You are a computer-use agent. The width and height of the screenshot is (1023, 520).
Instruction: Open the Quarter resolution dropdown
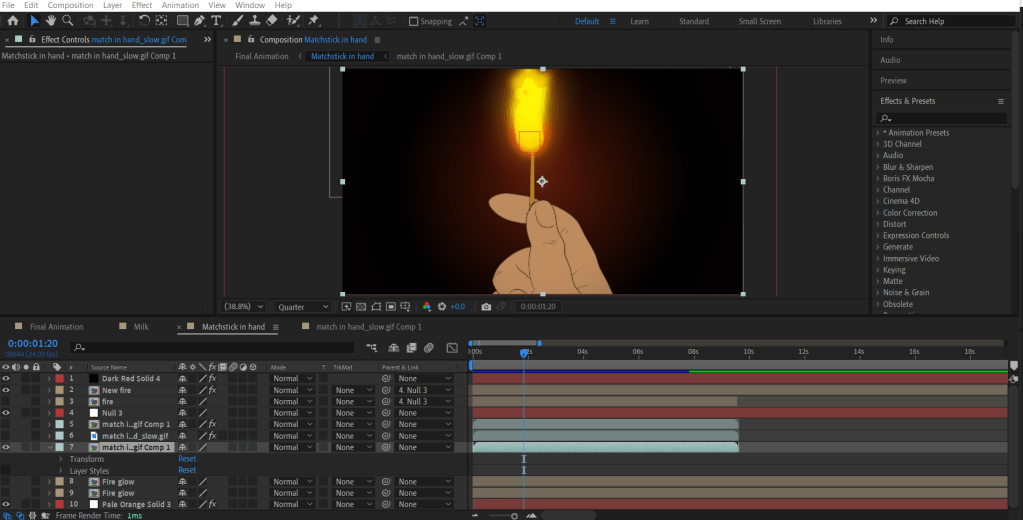[304, 307]
